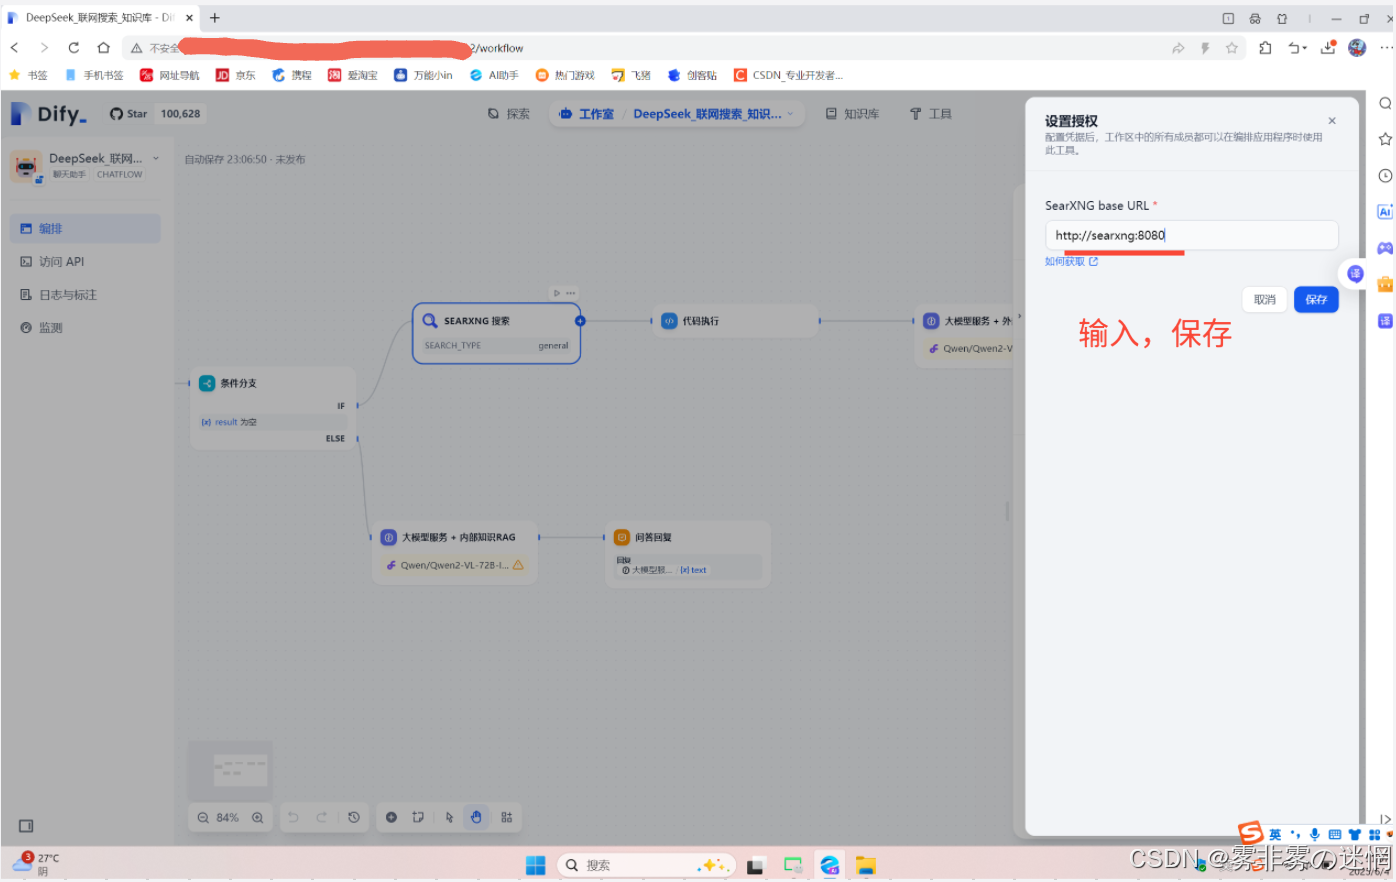Open the 爱淘宝 bookmark

click(353, 75)
